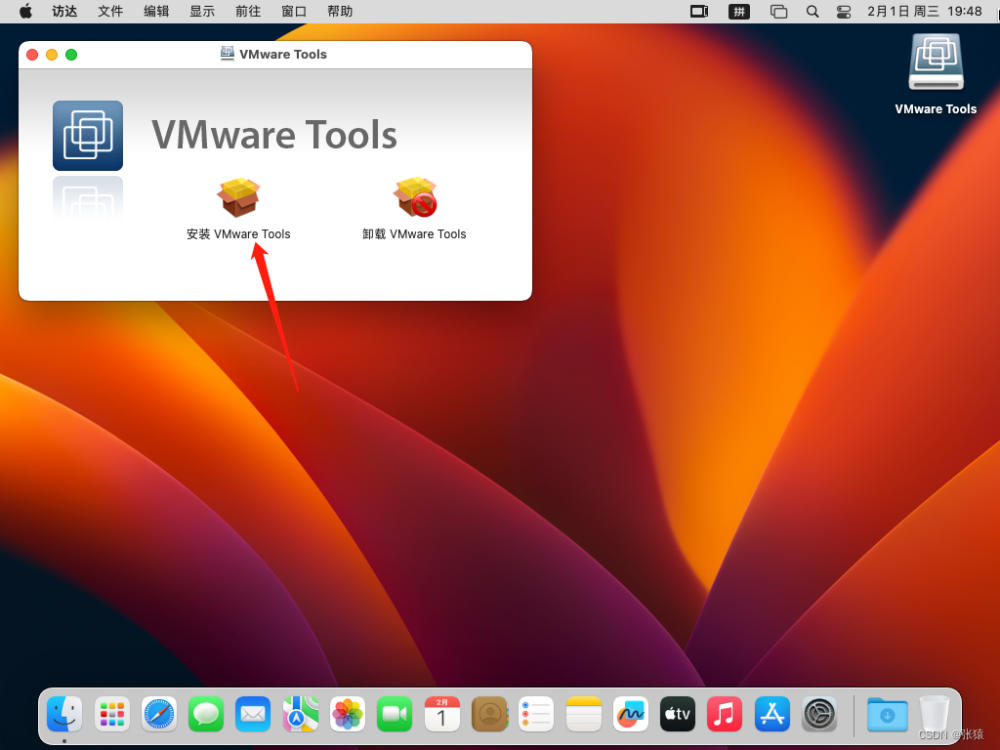Click the screen recording camera icon in menu bar
Image resolution: width=1000 pixels, height=750 pixels.
(700, 11)
